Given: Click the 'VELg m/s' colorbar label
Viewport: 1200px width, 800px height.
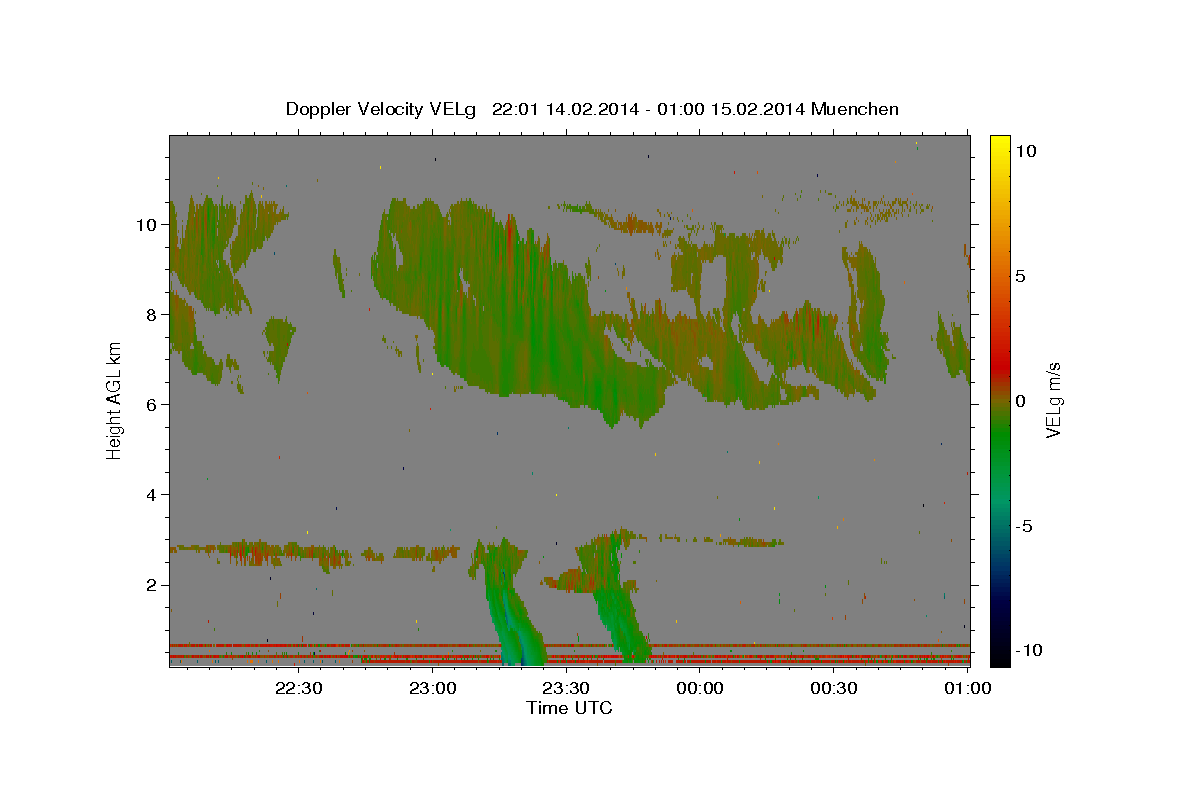Looking at the screenshot, I should coord(1053,398).
